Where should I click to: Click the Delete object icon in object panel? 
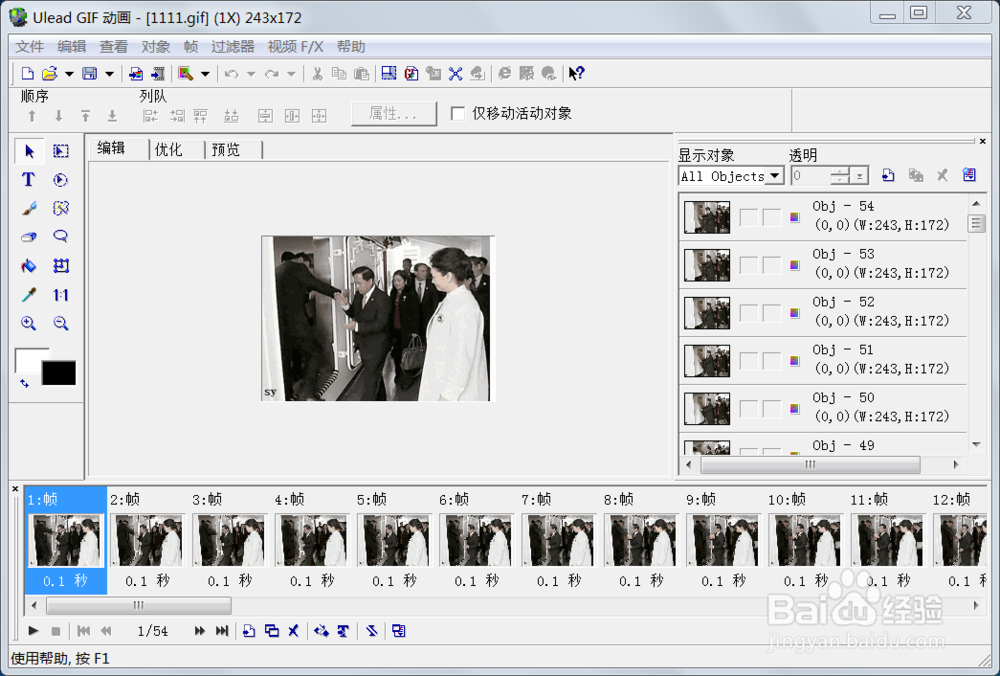point(943,175)
